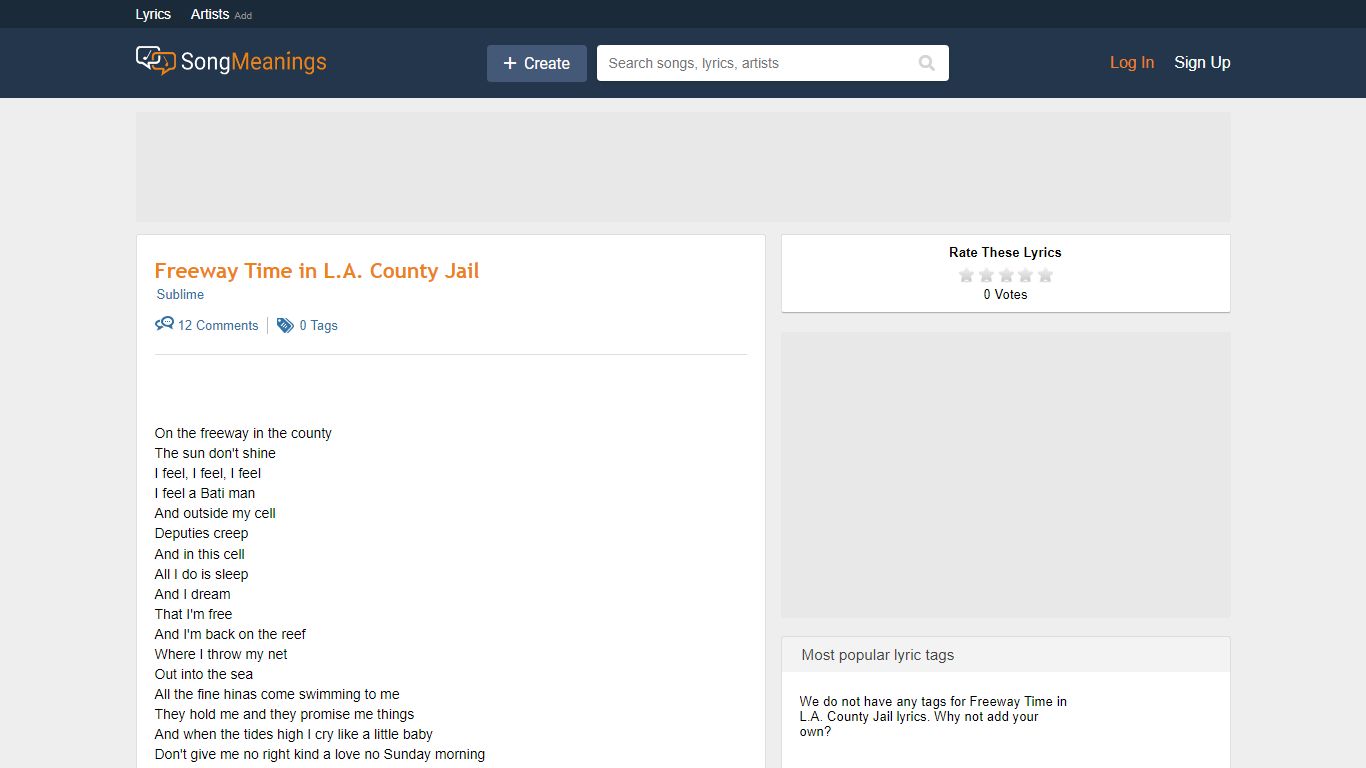
Task: Click the Most popular lyric tags heading
Action: [878, 655]
